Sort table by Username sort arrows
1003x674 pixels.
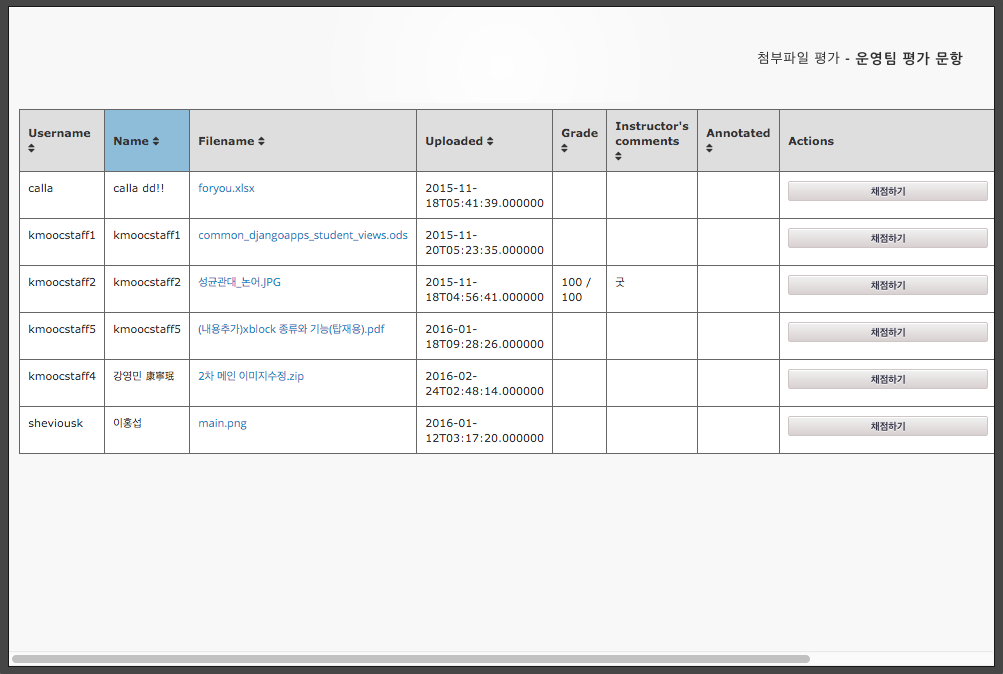(x=31, y=148)
